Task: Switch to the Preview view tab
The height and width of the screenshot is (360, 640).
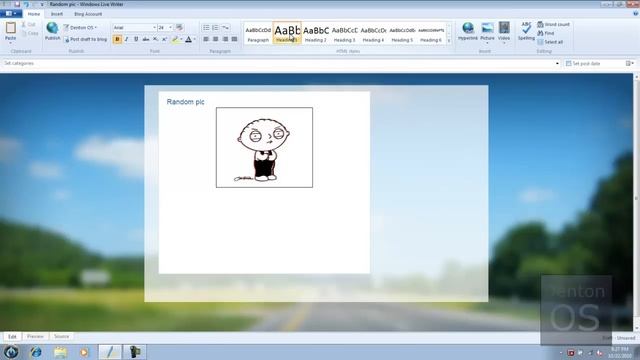Action: click(x=35, y=336)
